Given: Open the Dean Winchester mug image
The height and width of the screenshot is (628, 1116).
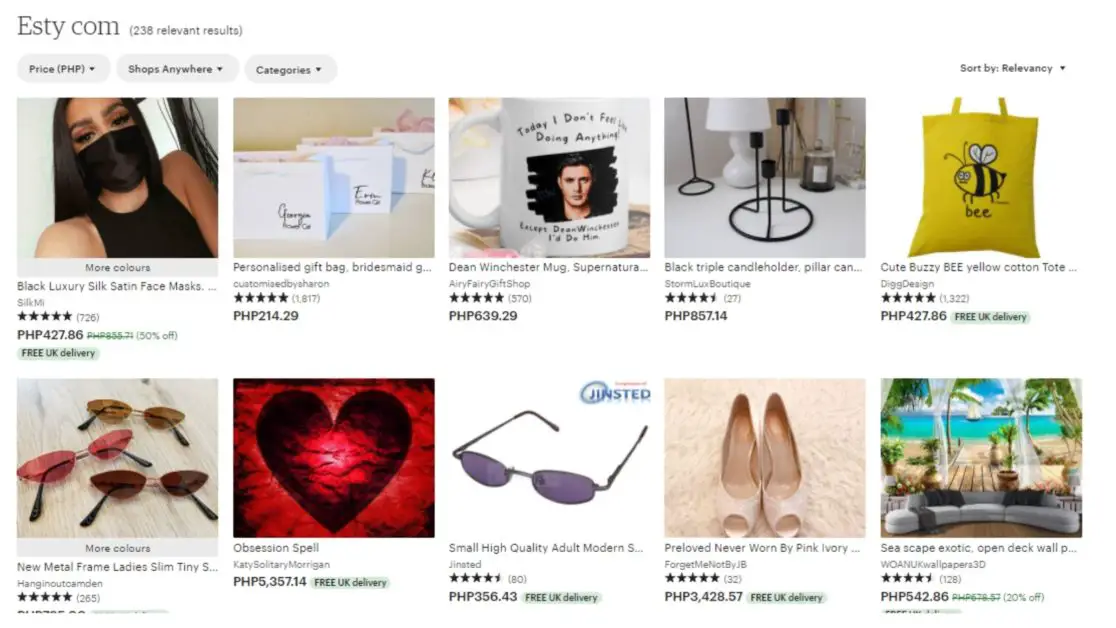Looking at the screenshot, I should pos(549,178).
